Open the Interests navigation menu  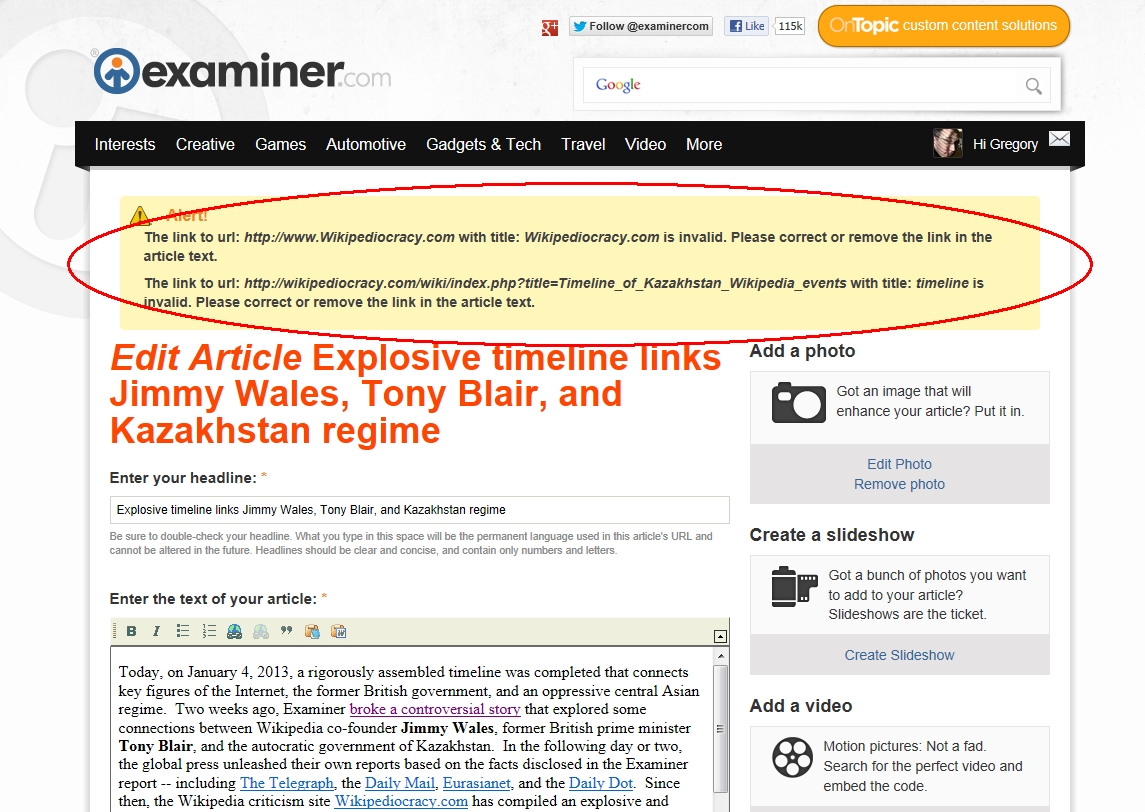pyautogui.click(x=125, y=144)
